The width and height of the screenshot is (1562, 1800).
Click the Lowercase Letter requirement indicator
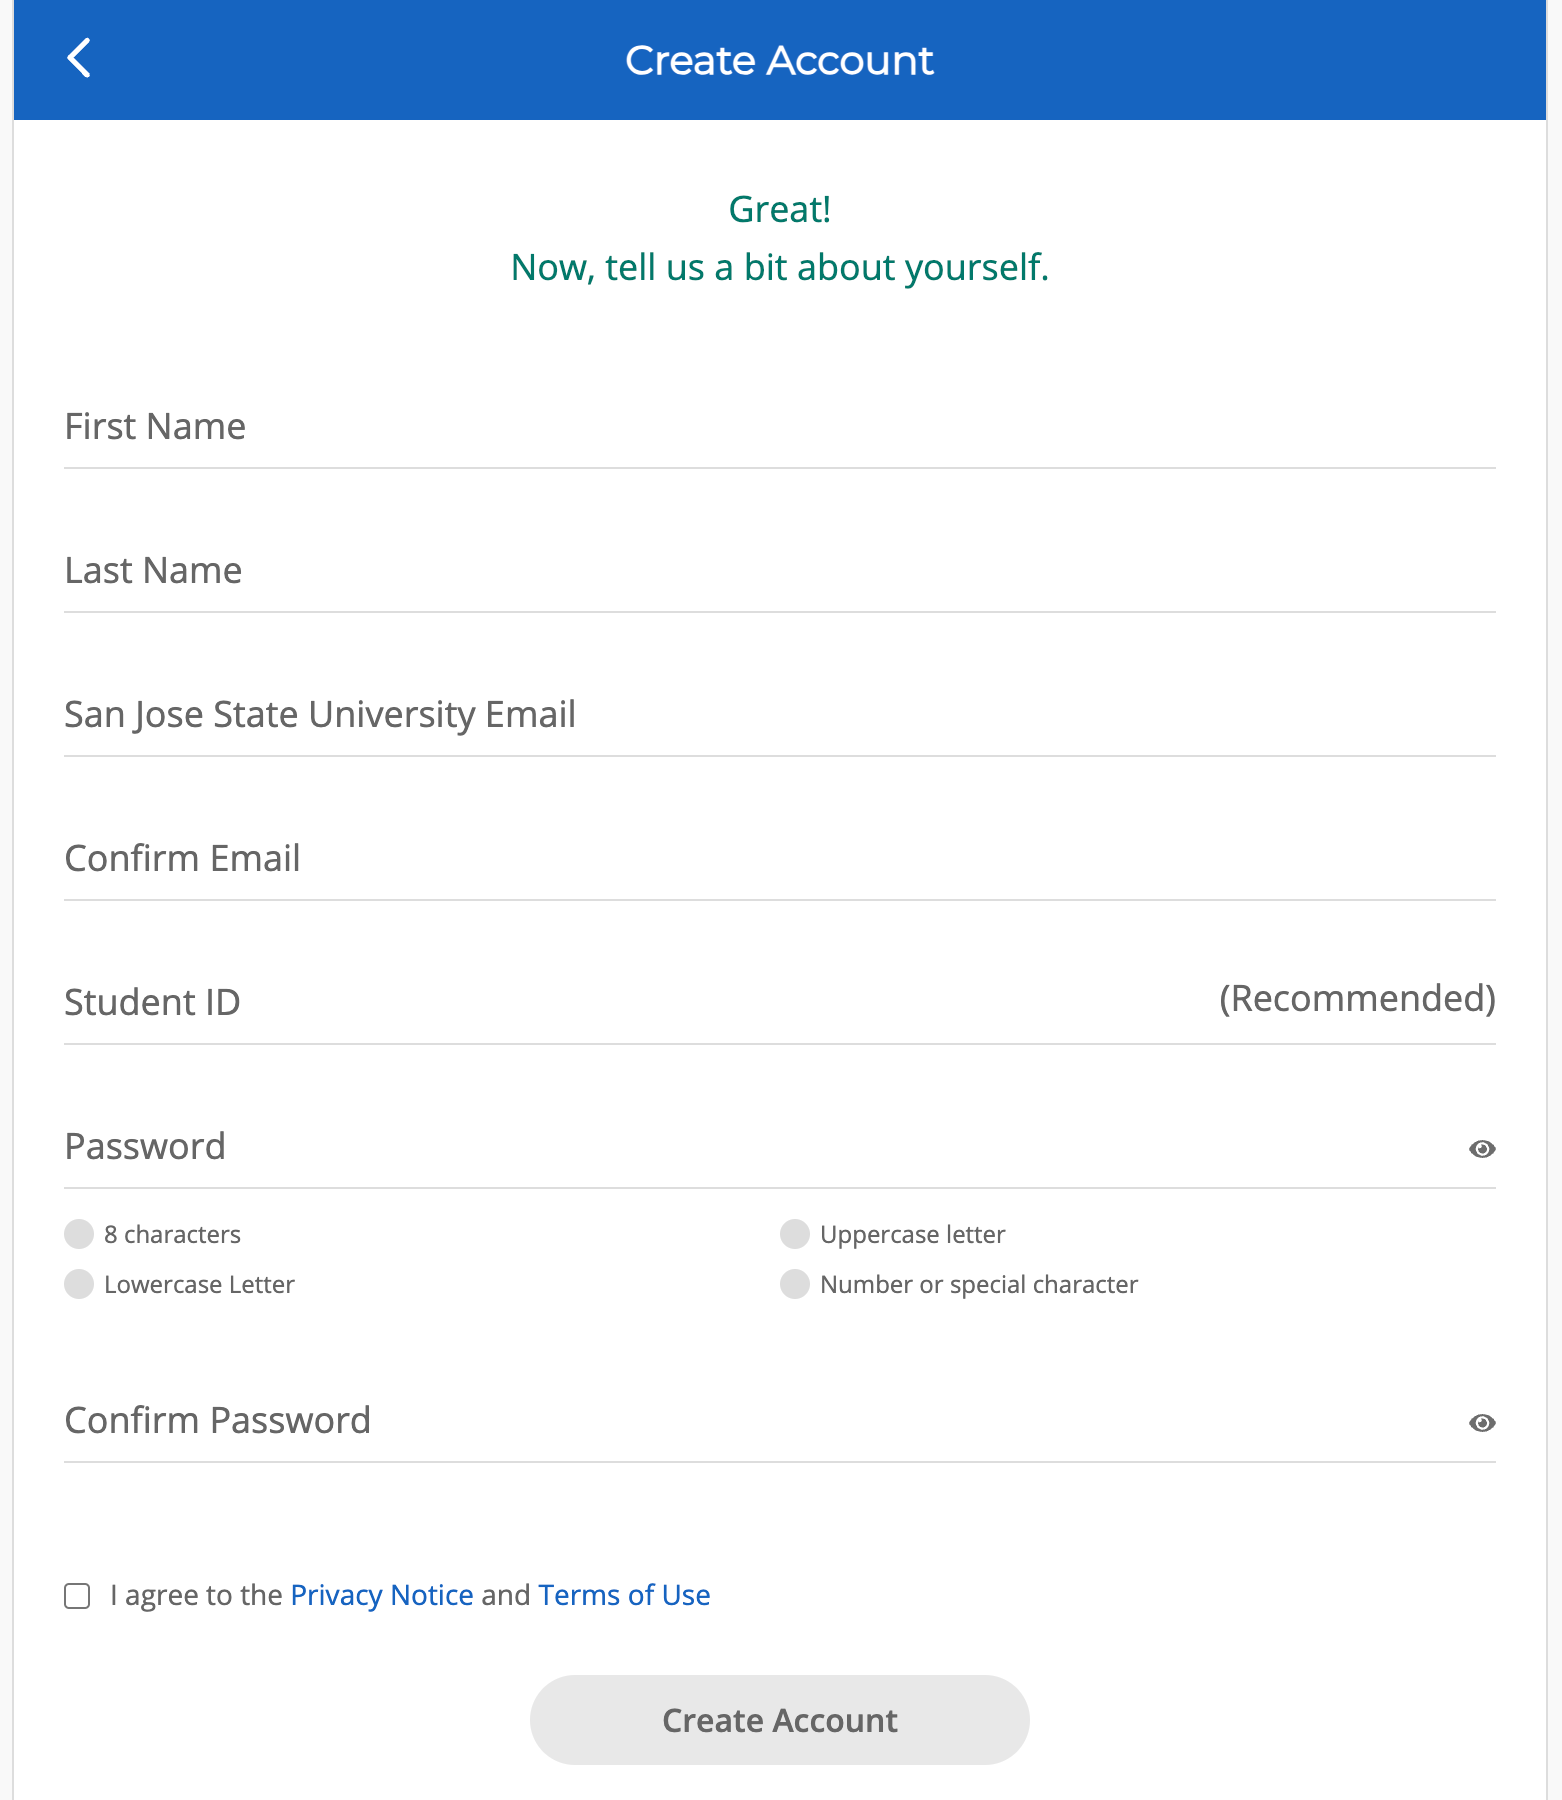pos(78,1284)
